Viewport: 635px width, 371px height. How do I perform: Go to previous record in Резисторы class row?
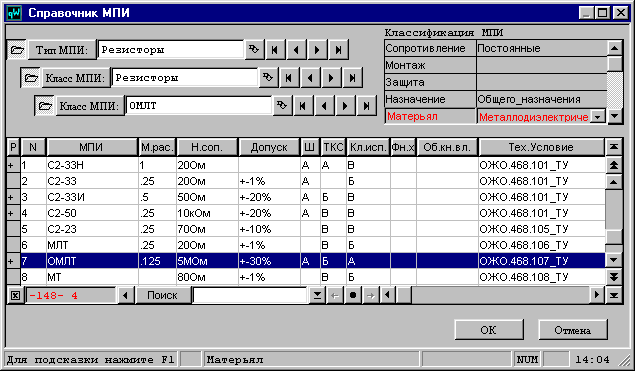point(310,78)
